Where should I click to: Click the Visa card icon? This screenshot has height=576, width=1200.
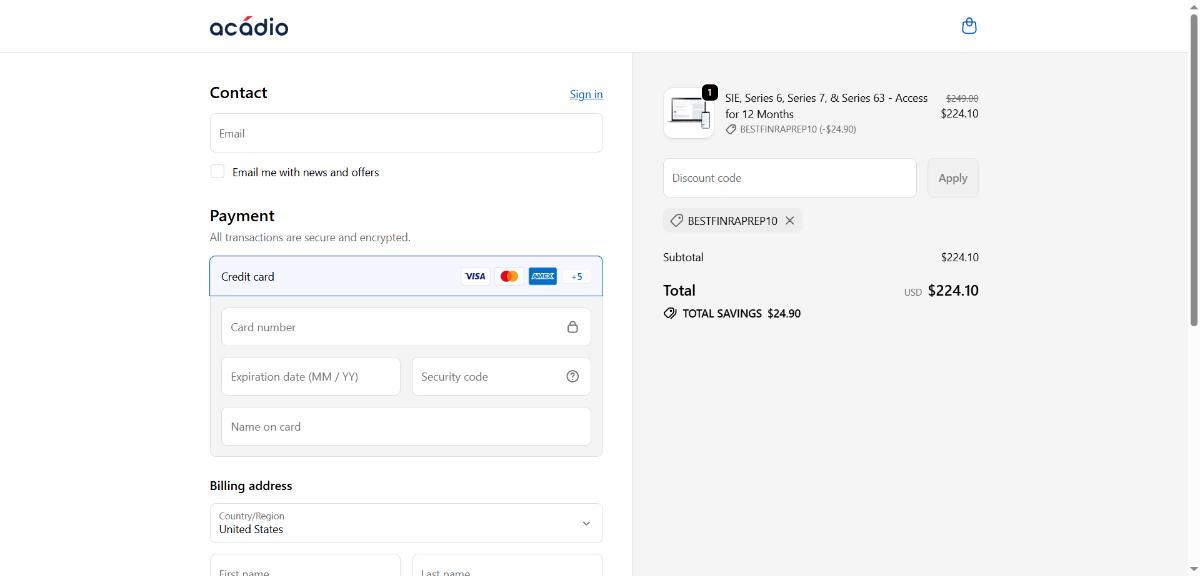point(475,276)
